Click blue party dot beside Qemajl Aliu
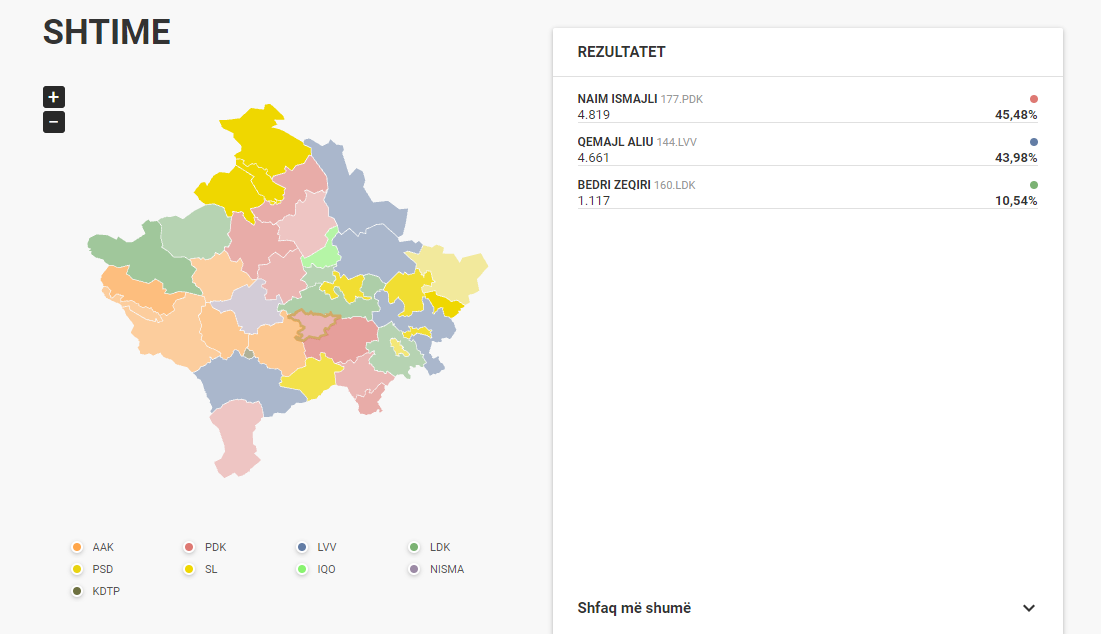Viewport: 1101px width, 634px height. pos(1034,142)
